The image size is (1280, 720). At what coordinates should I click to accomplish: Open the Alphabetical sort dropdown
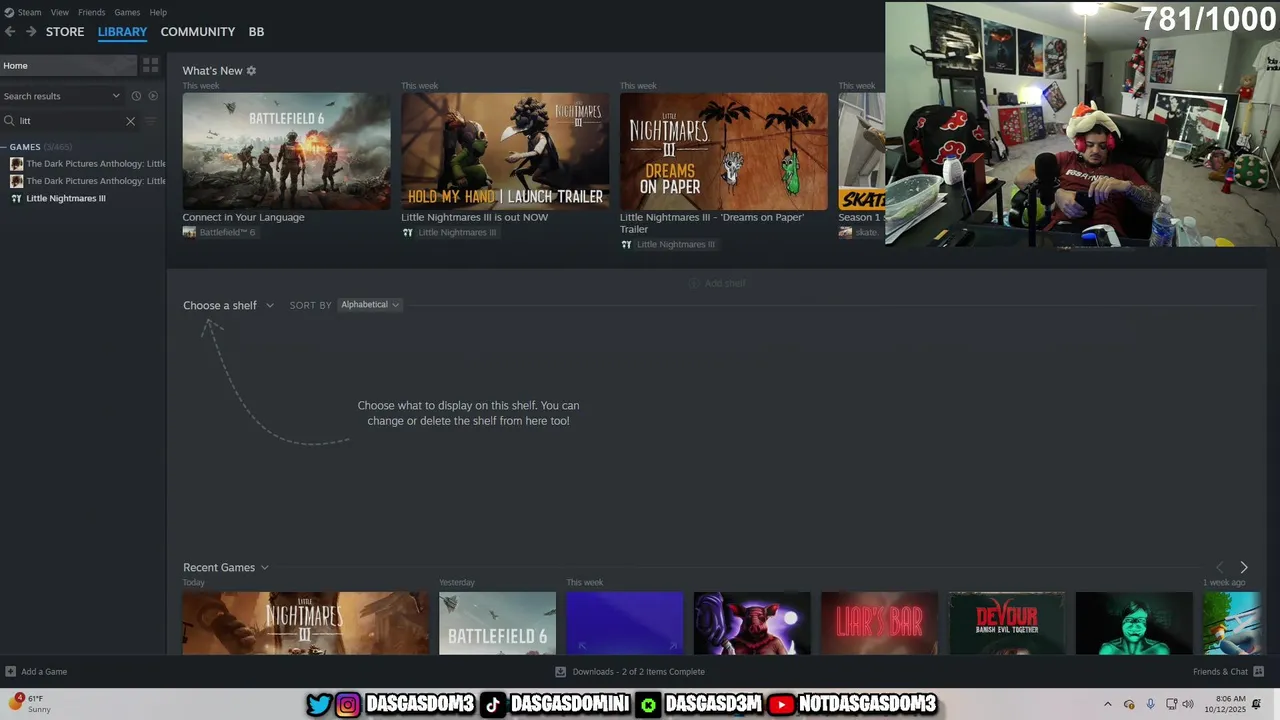coord(369,305)
